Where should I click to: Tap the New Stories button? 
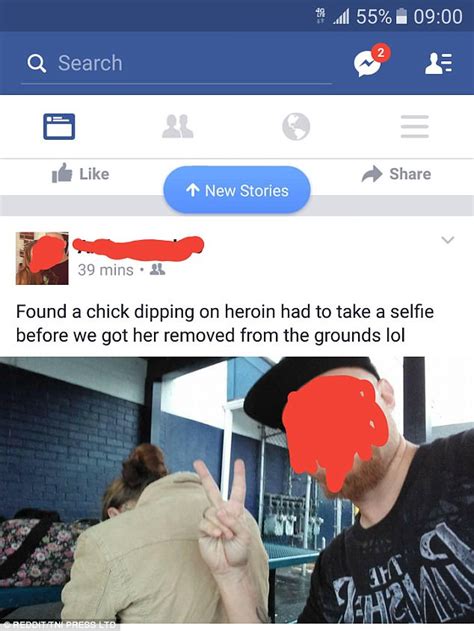click(237, 190)
